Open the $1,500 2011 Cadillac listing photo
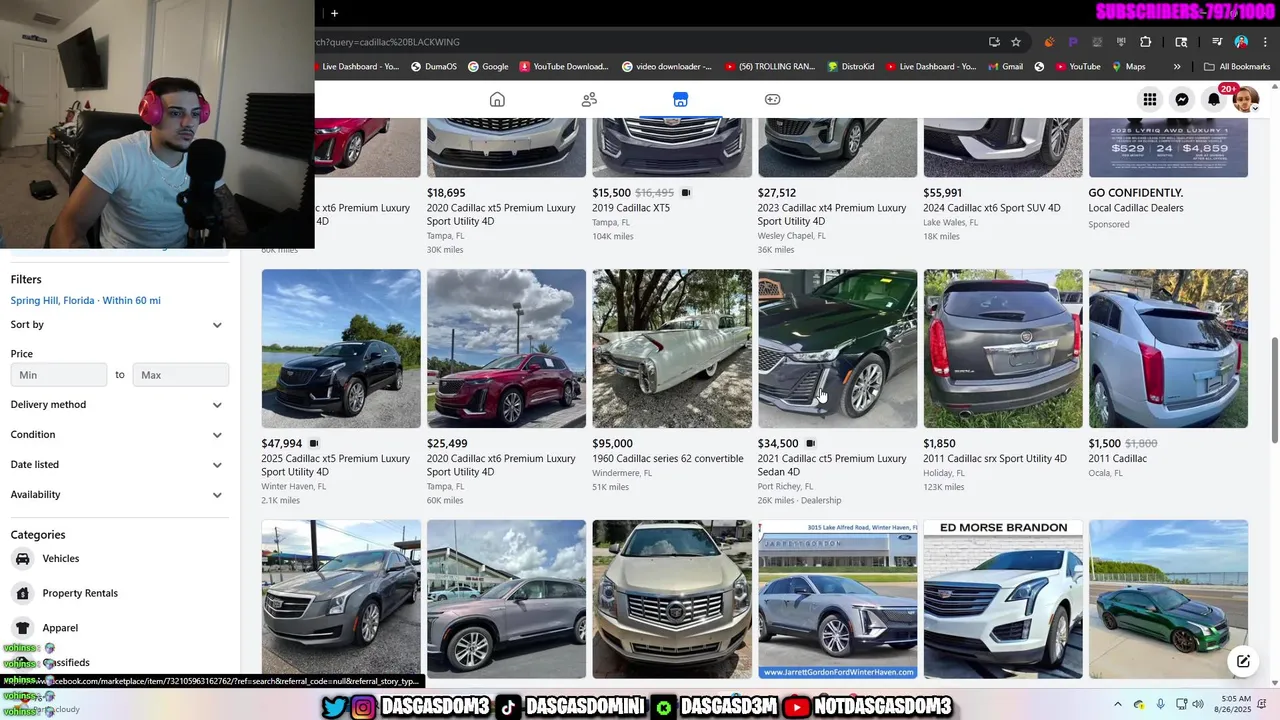 [1168, 348]
